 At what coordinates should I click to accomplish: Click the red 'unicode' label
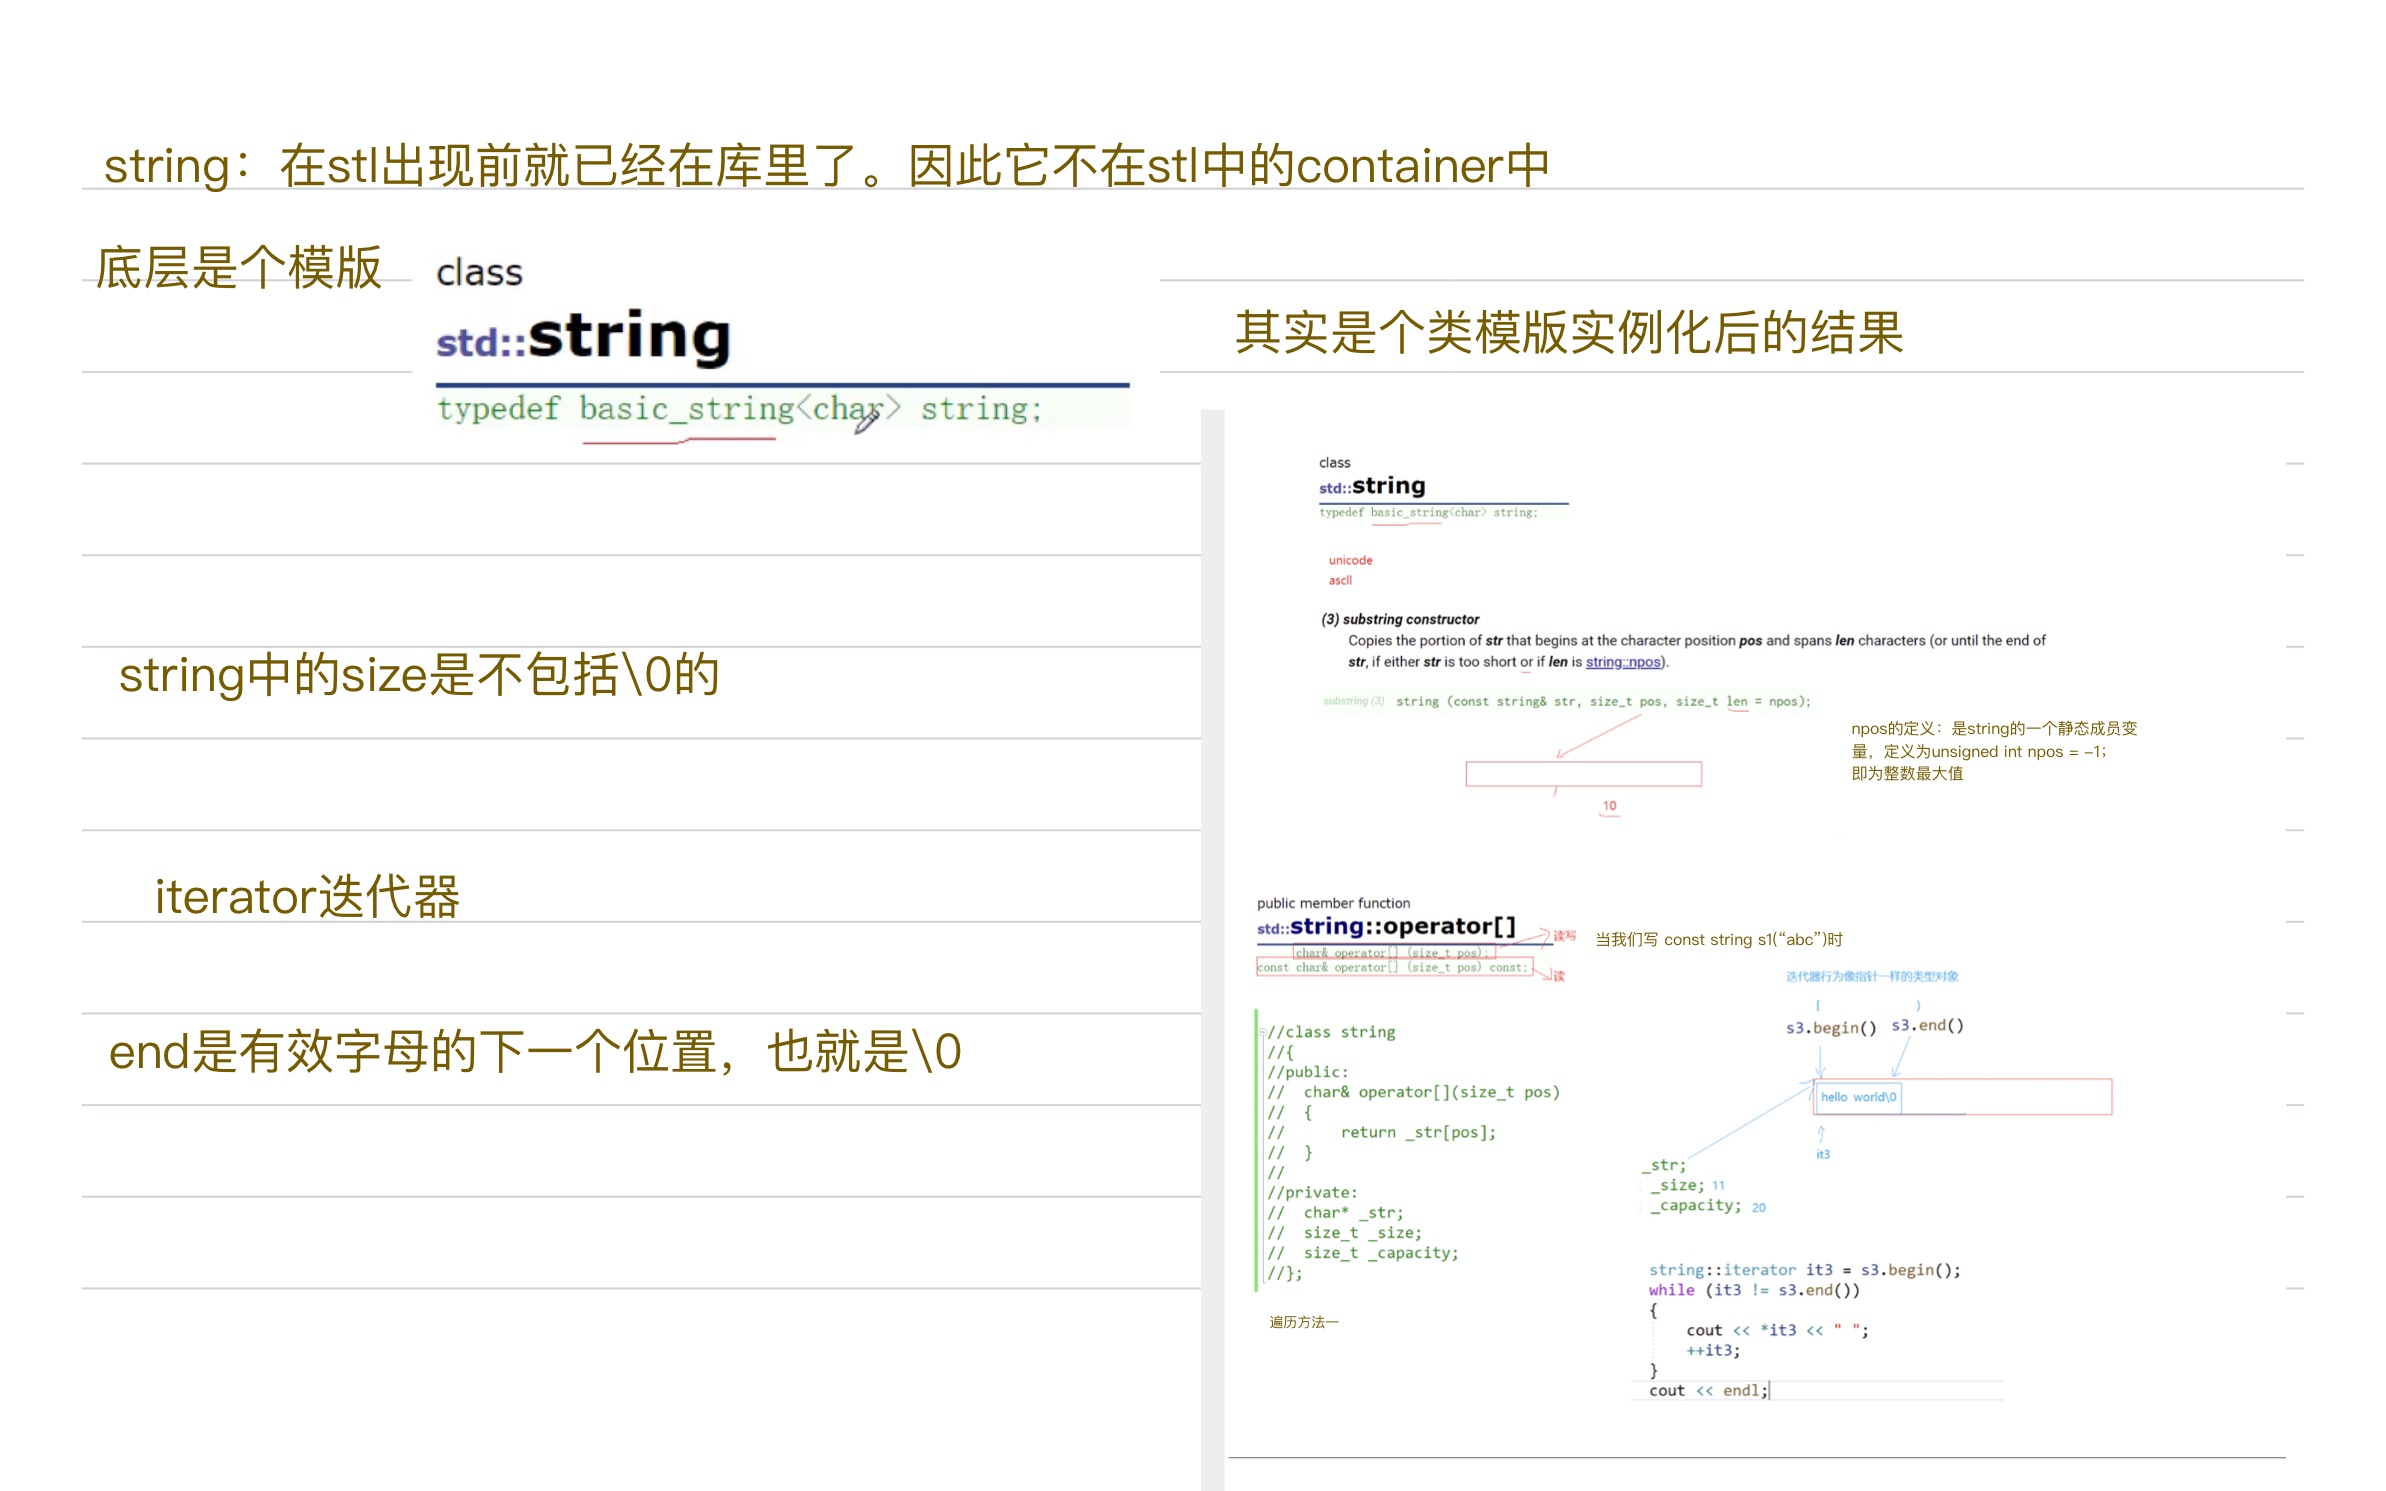tap(1350, 561)
